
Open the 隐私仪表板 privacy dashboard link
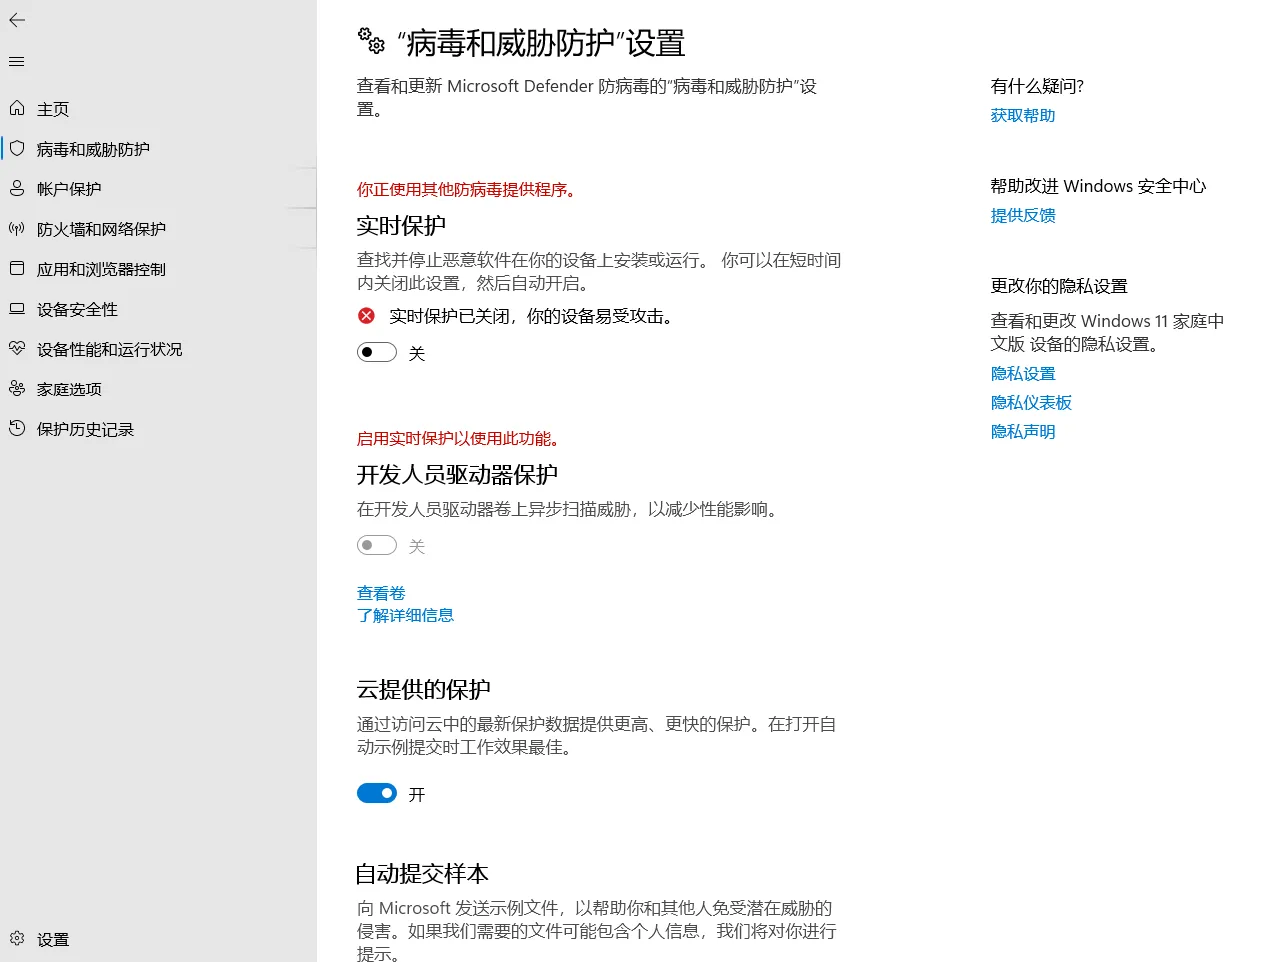click(1031, 402)
